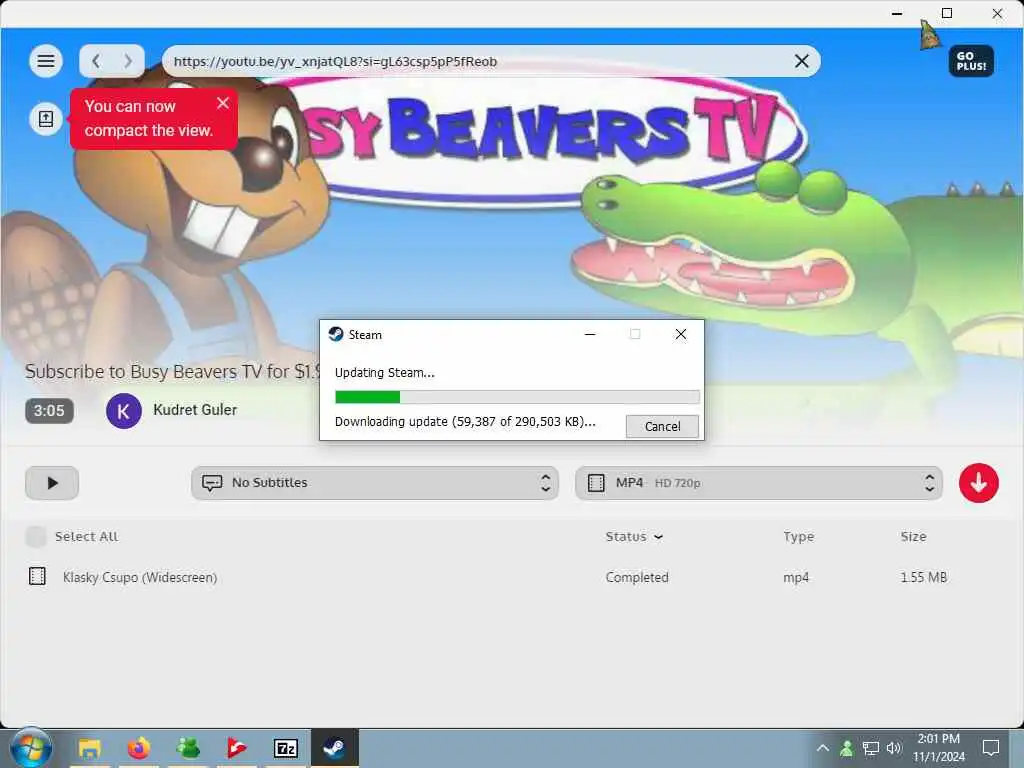This screenshot has width=1024, height=768.
Task: Open the green people taskbar app
Action: (188, 748)
